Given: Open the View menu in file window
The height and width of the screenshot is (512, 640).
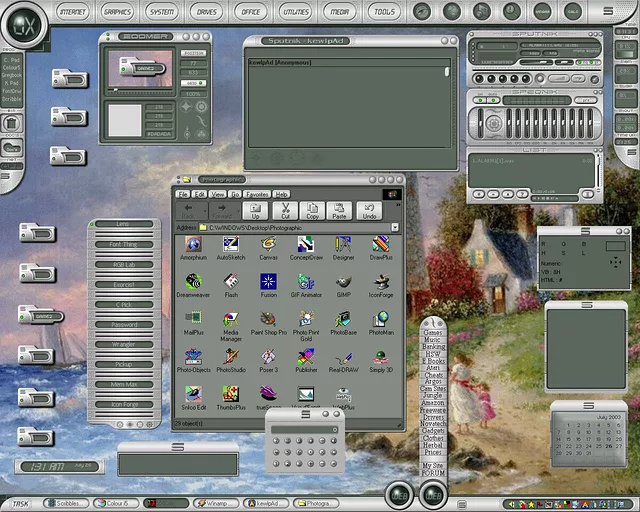Looking at the screenshot, I should click(218, 194).
